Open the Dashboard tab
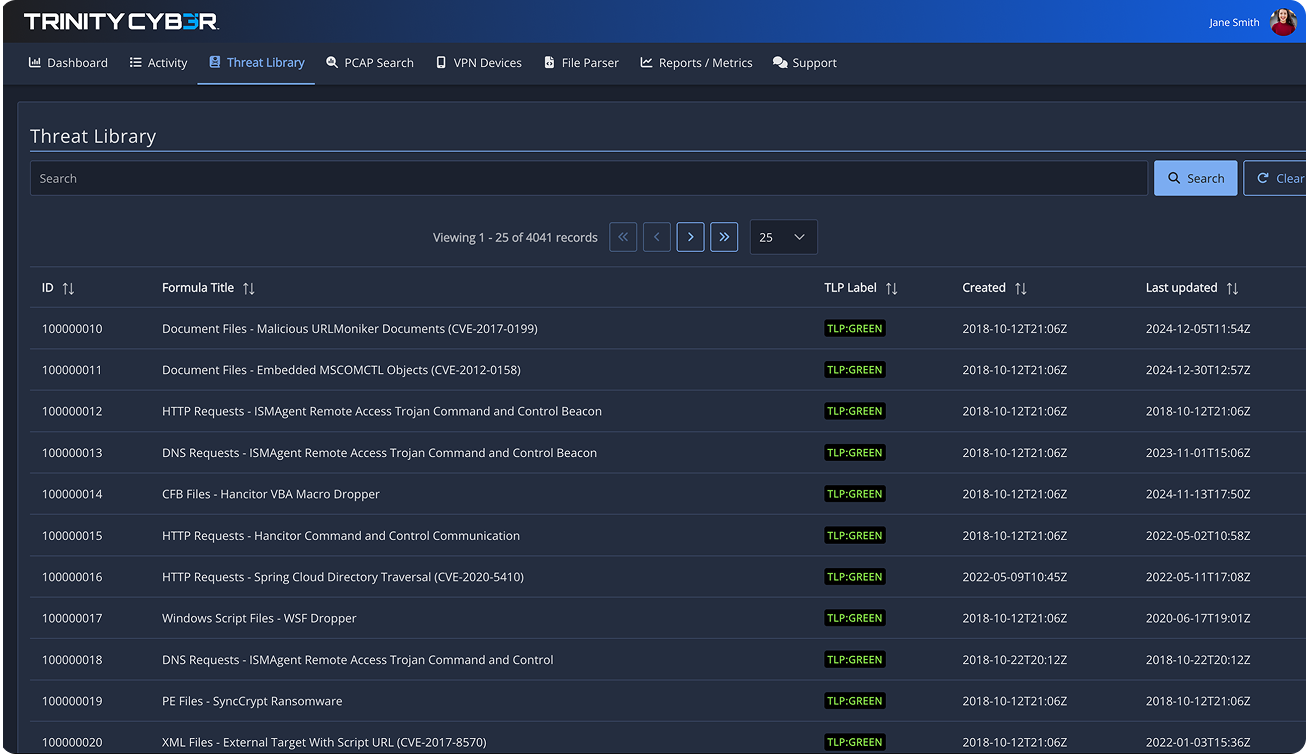 pyautogui.click(x=68, y=63)
